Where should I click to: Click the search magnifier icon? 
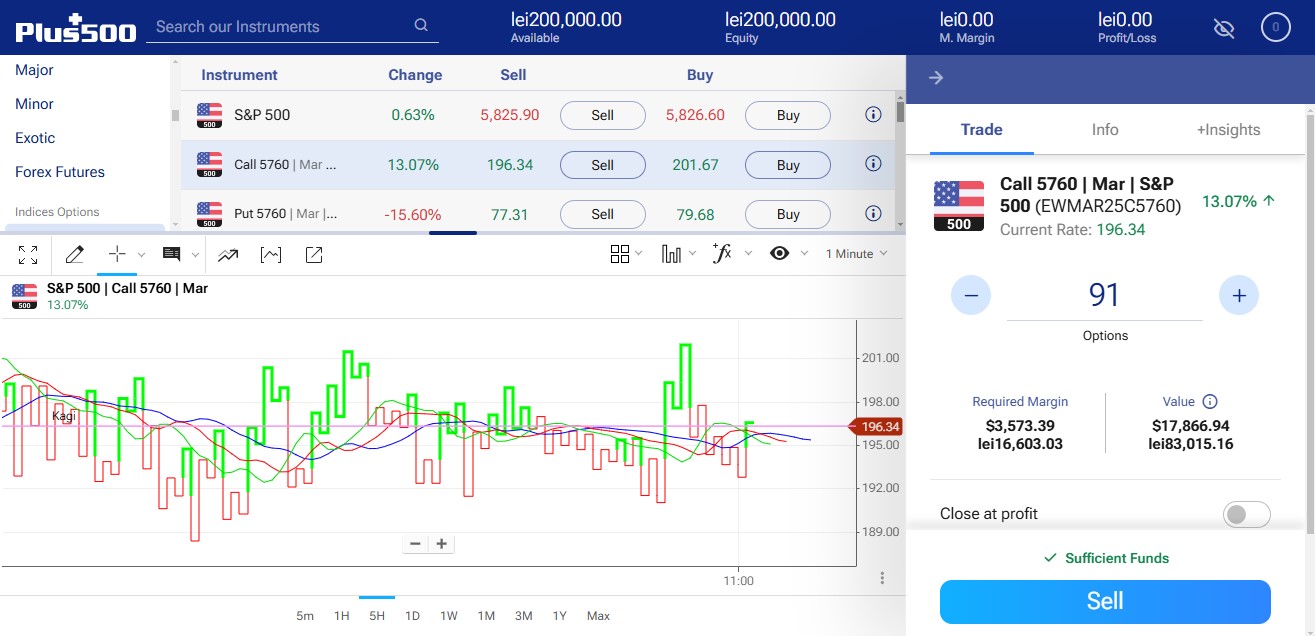pos(421,26)
